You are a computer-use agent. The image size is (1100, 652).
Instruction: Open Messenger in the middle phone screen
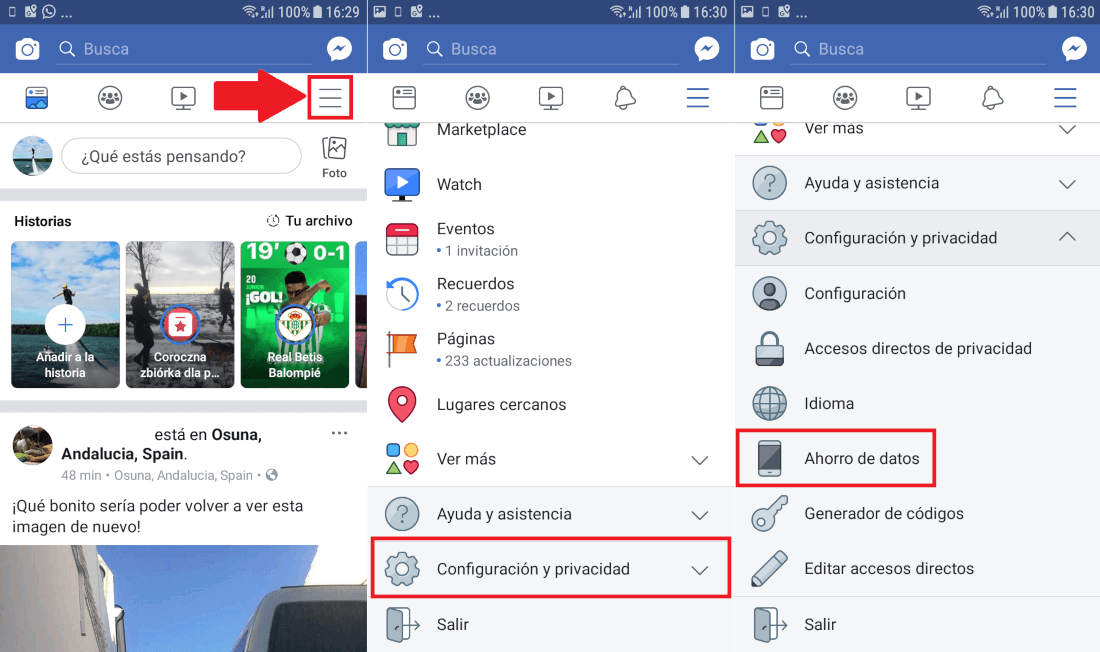point(707,48)
